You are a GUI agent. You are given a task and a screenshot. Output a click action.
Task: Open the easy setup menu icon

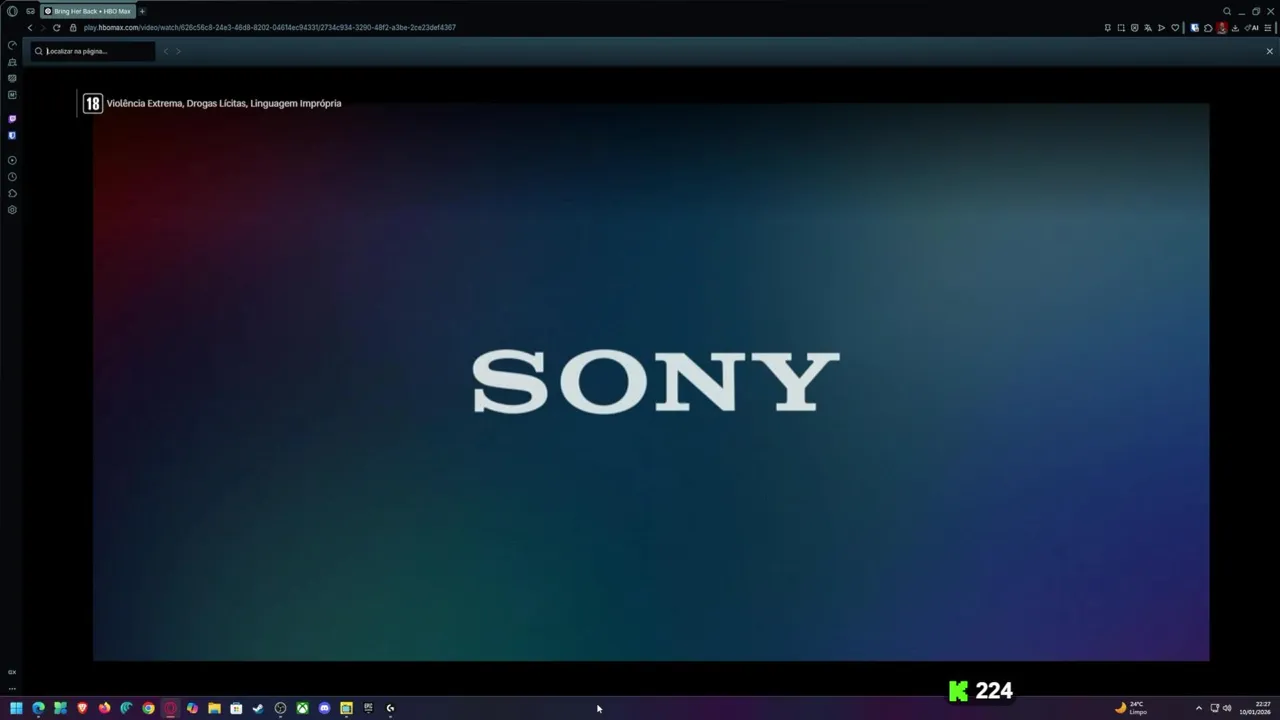tap(1268, 28)
